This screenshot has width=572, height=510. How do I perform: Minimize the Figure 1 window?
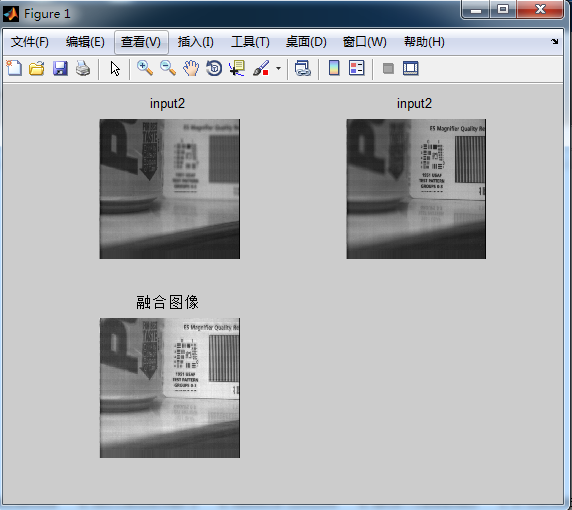point(476,9)
